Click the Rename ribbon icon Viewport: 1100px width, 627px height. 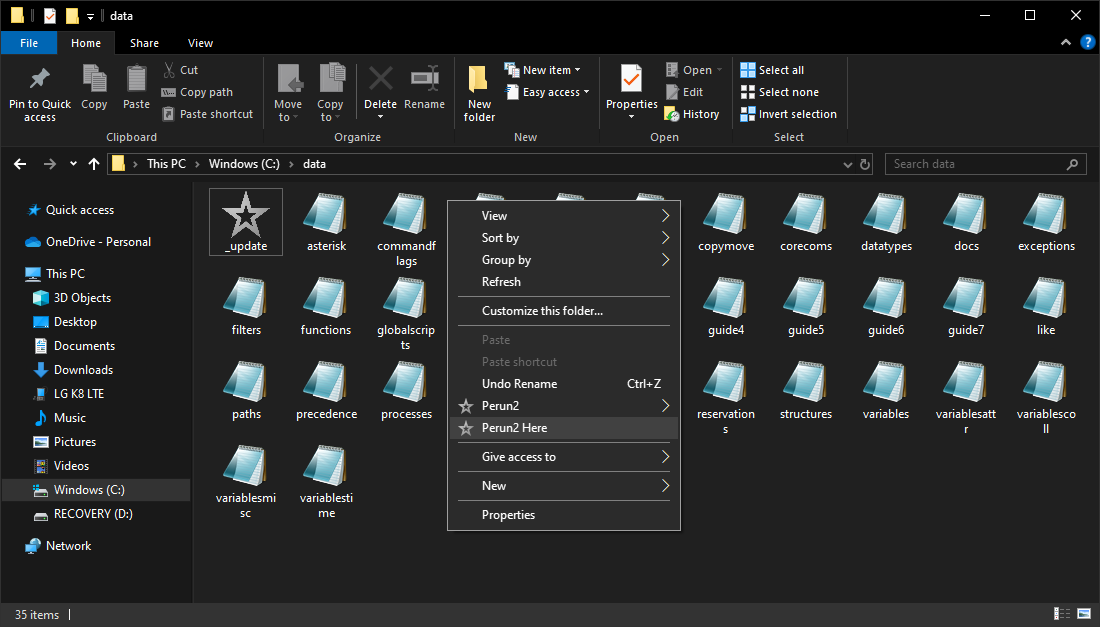(x=424, y=79)
